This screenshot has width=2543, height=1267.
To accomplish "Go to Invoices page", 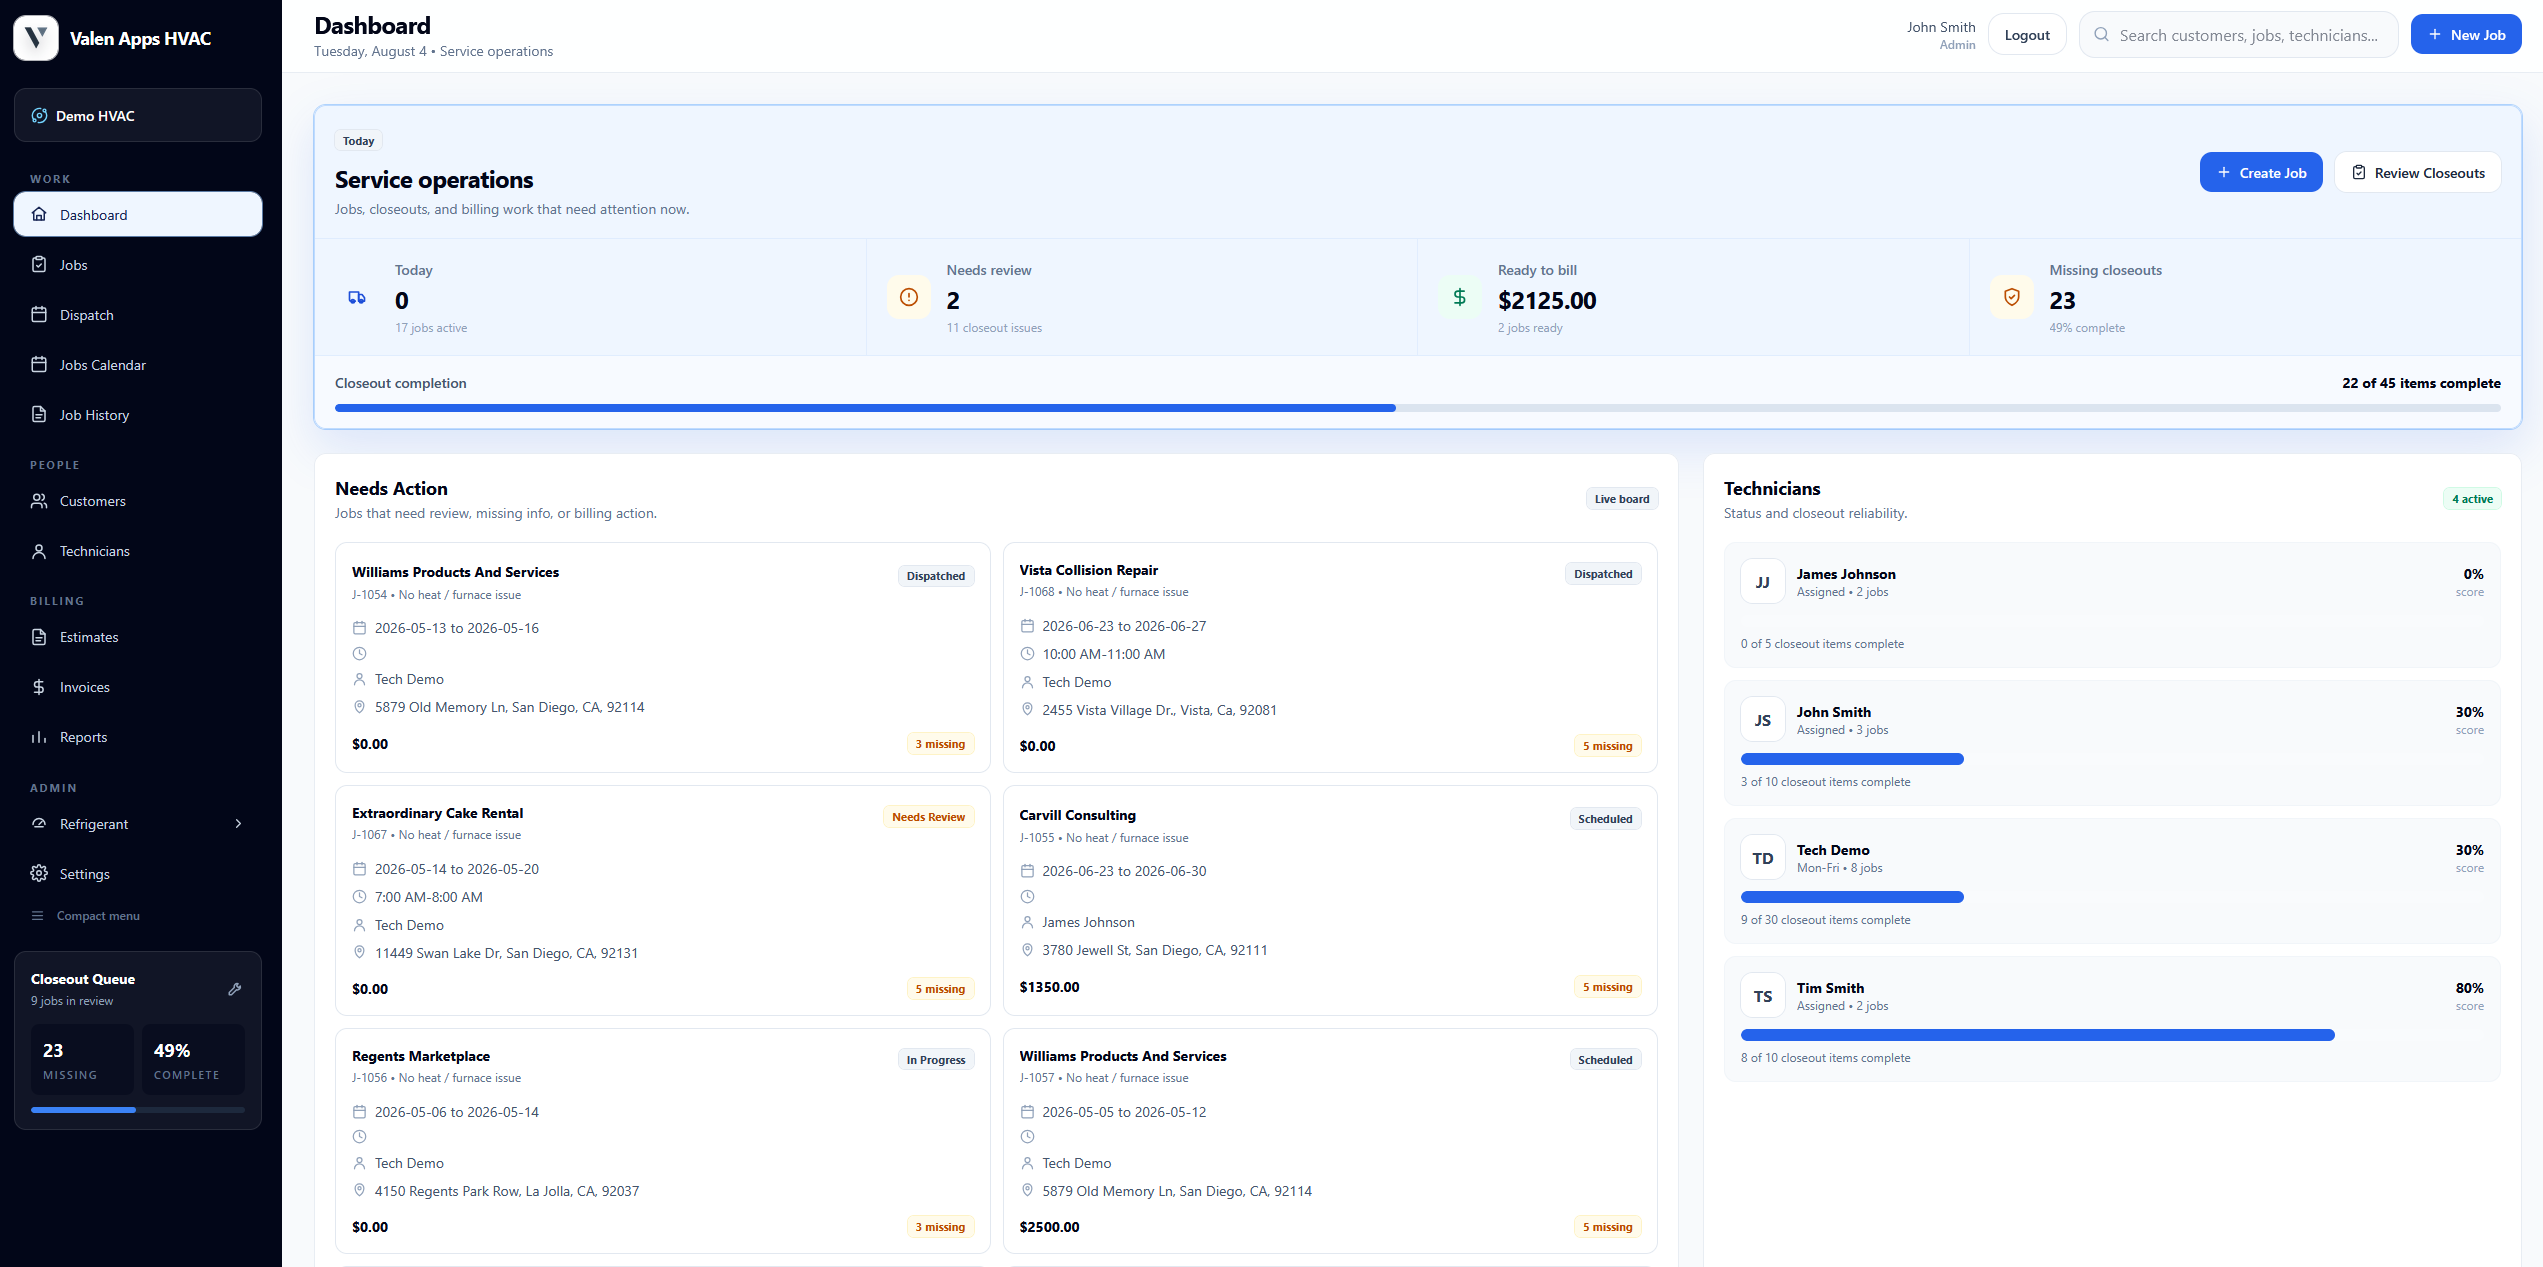I will 138,686.
